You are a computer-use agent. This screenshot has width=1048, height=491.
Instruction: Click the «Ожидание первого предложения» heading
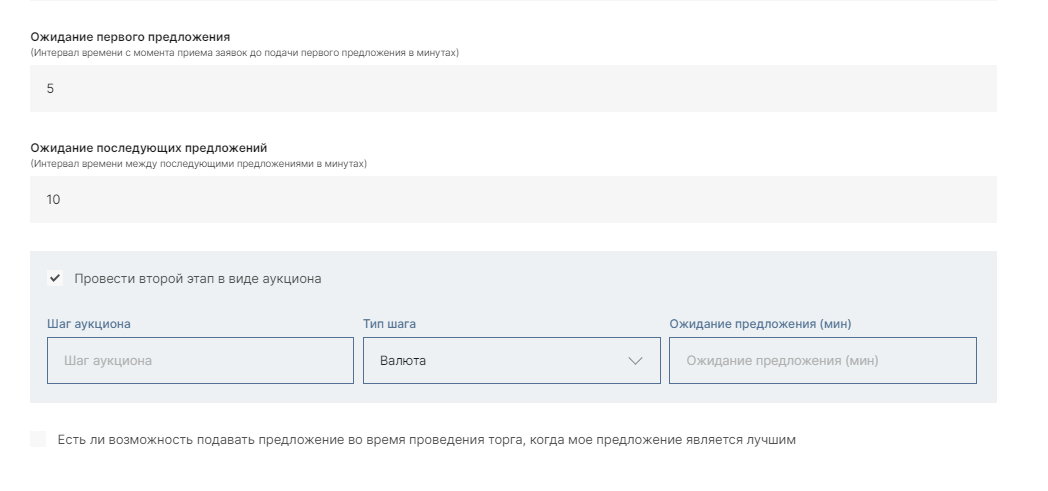coord(130,37)
